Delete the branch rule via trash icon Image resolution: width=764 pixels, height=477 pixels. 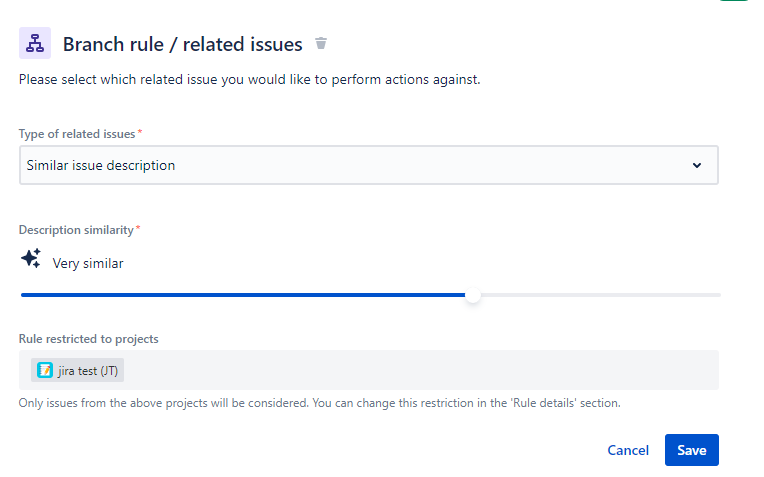(x=321, y=44)
